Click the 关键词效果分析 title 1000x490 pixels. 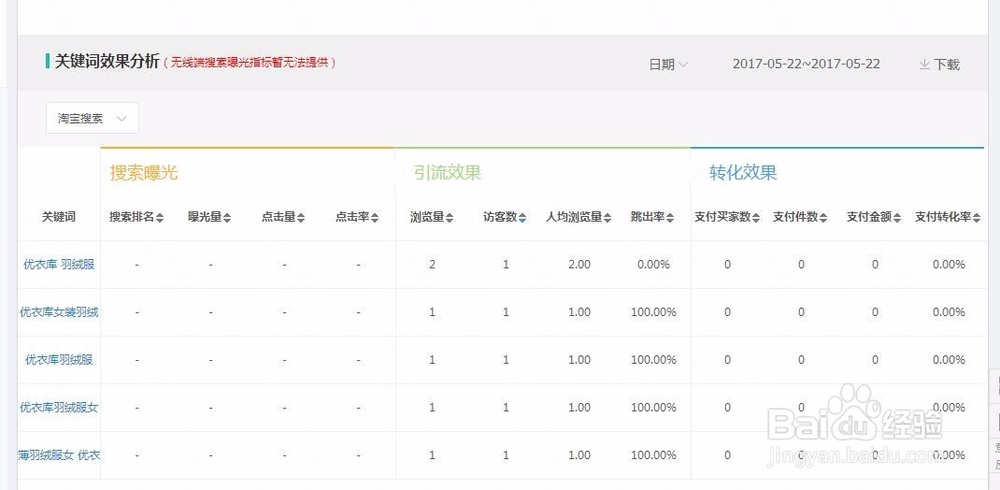click(x=107, y=62)
